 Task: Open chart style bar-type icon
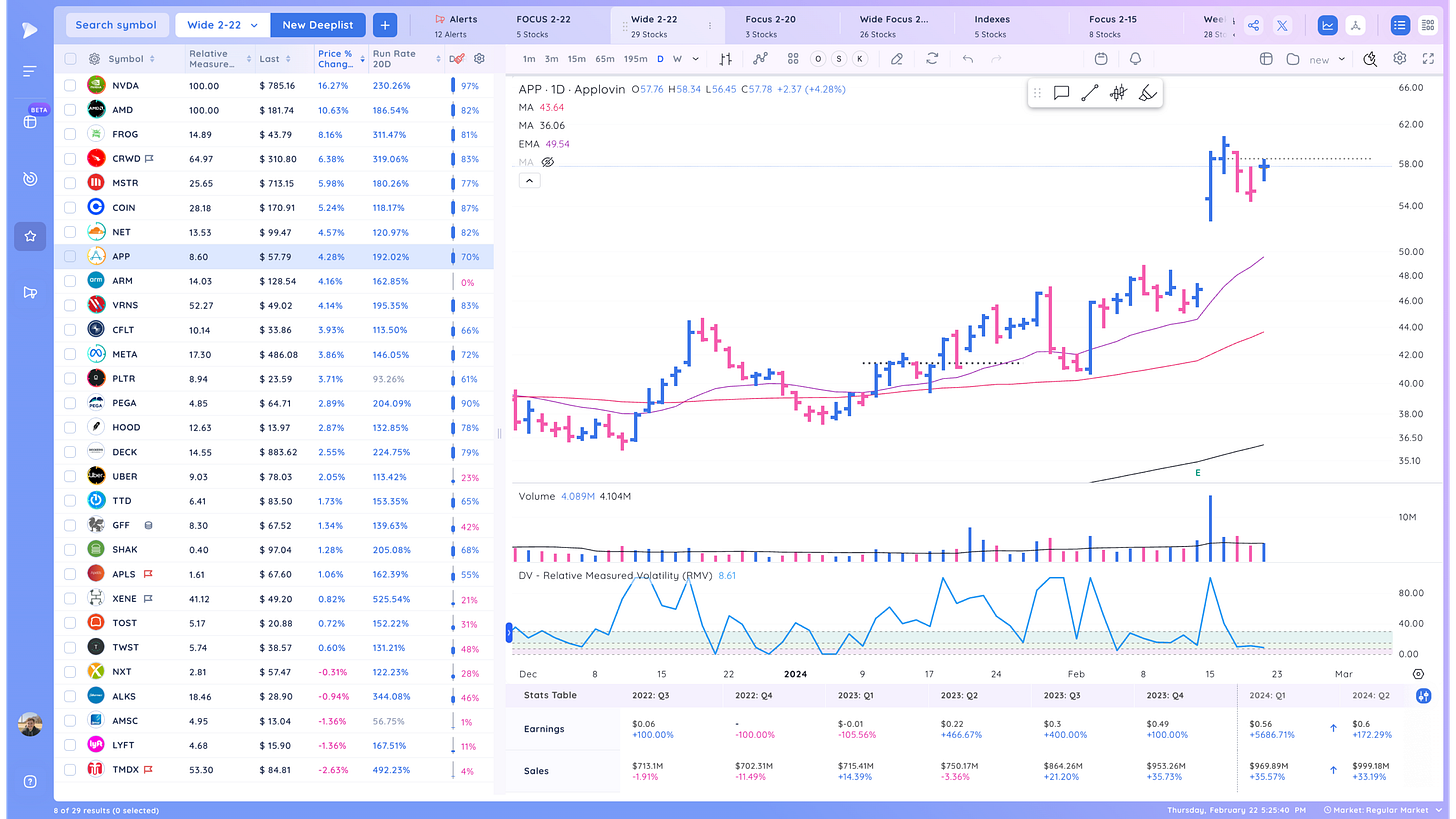726,59
